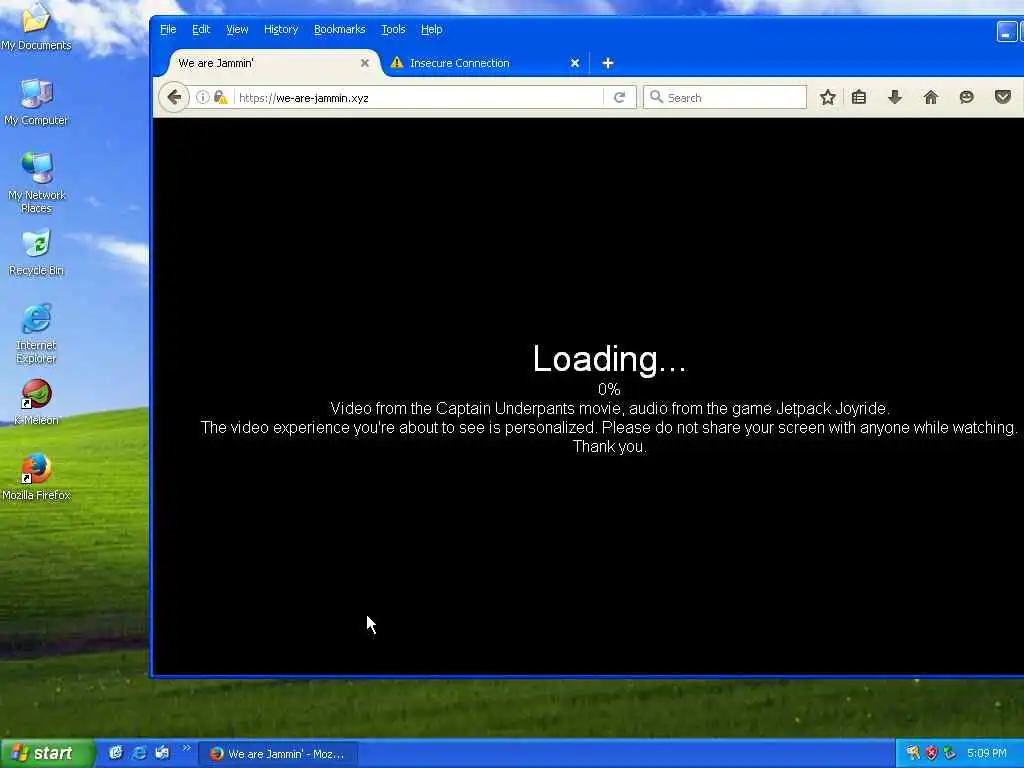The image size is (1024, 768).
Task: Open the Bookmarks menu
Action: click(x=340, y=29)
